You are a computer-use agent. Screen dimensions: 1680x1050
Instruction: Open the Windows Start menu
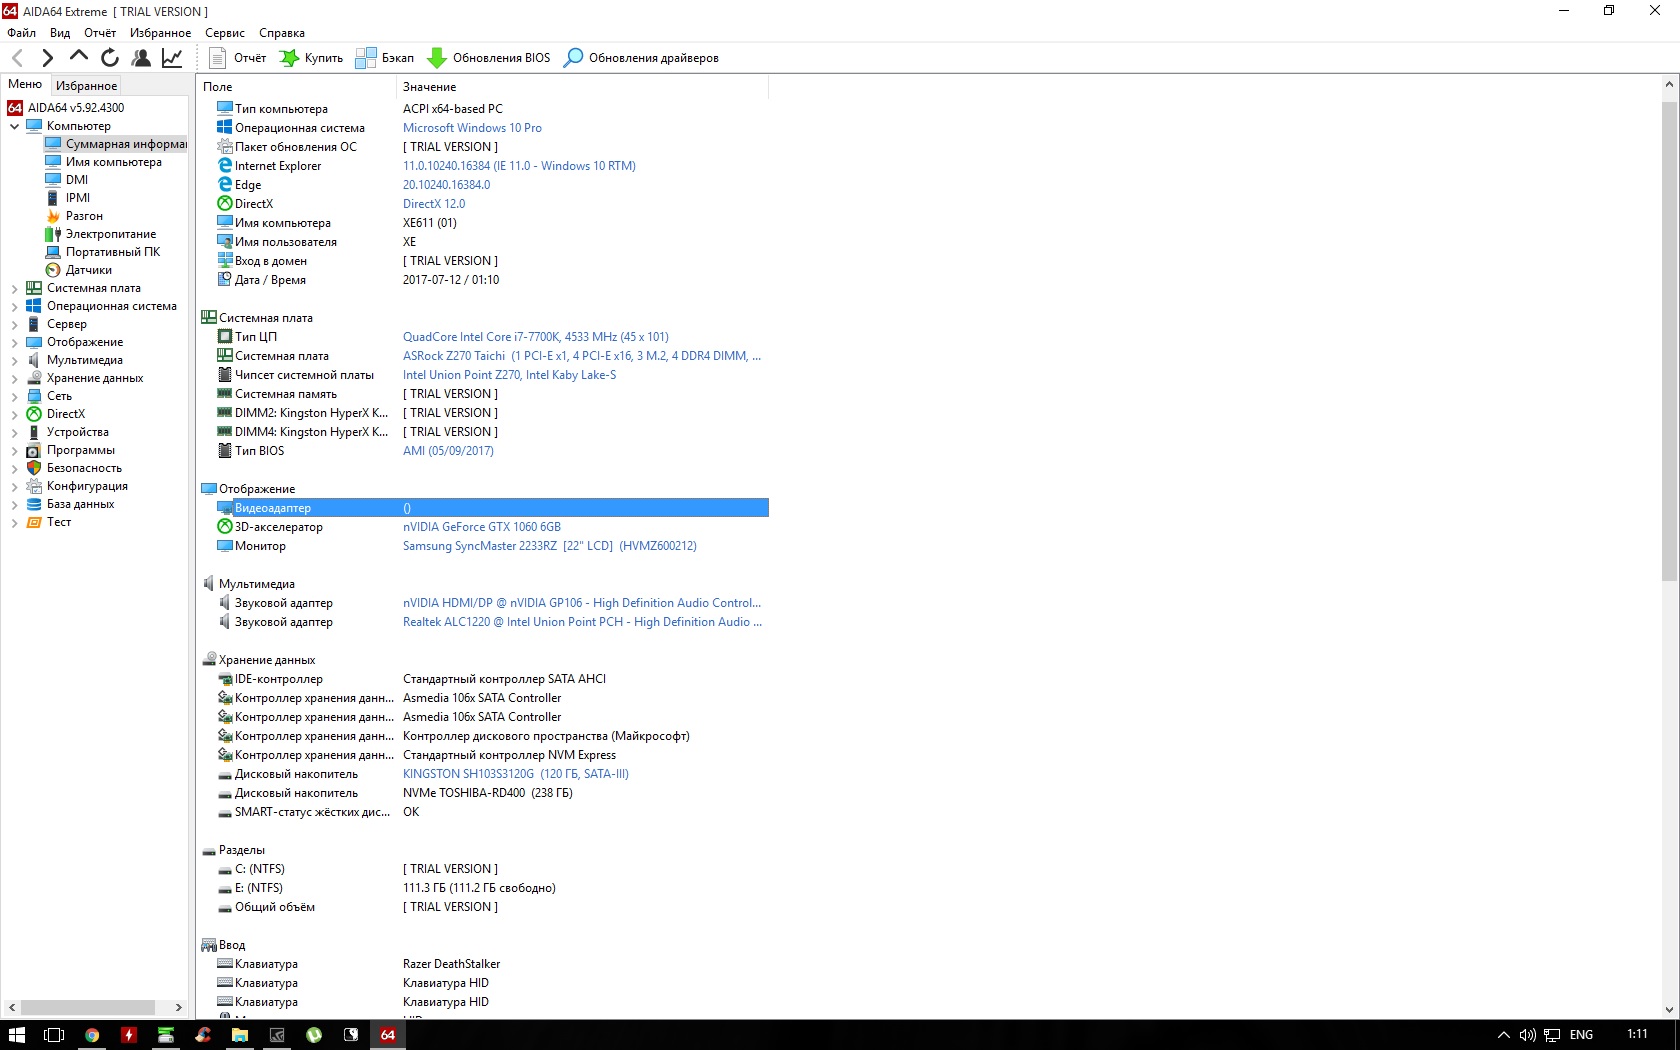[17, 1035]
